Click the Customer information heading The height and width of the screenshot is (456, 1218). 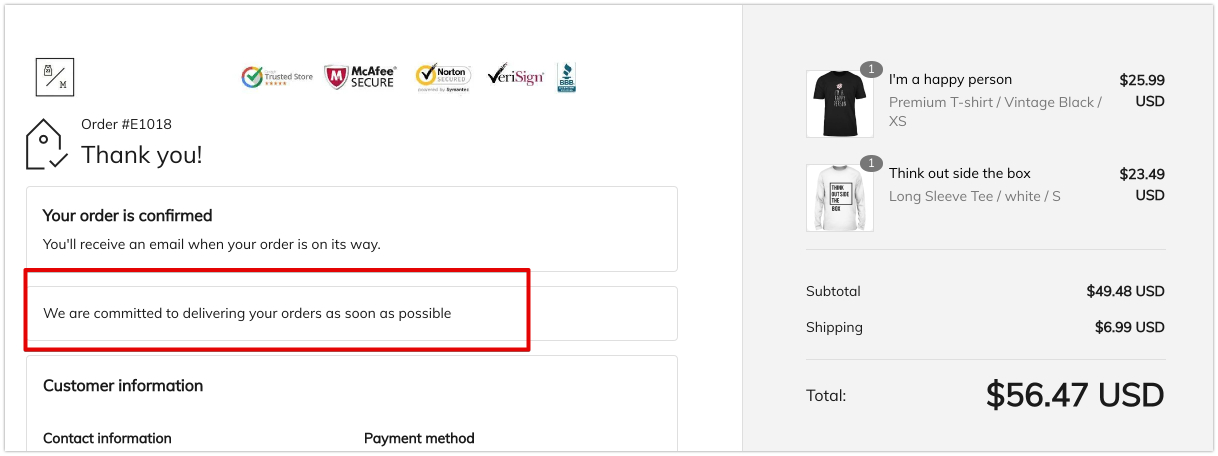(123, 386)
